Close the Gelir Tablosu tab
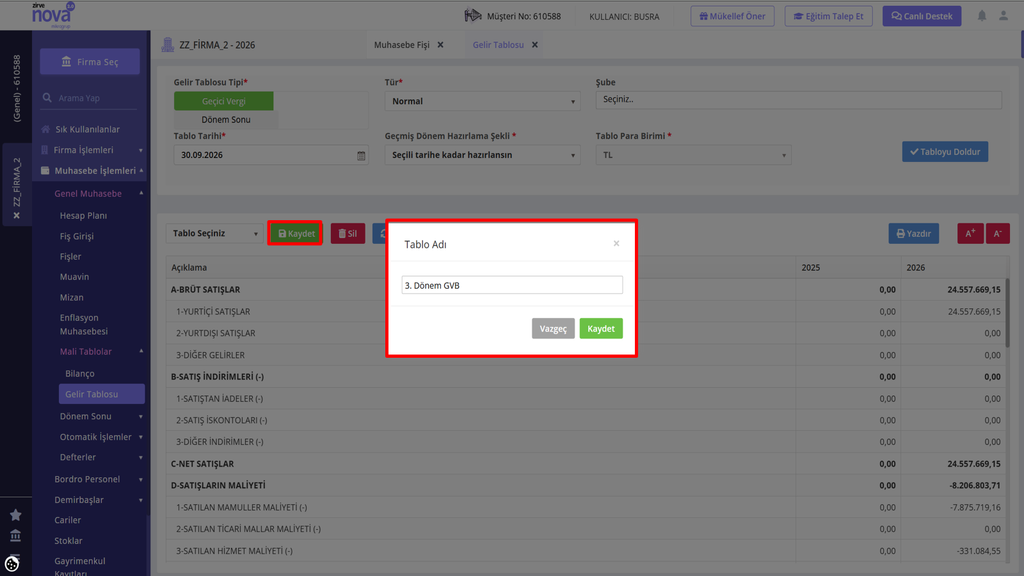Image resolution: width=1024 pixels, height=576 pixels. [535, 45]
